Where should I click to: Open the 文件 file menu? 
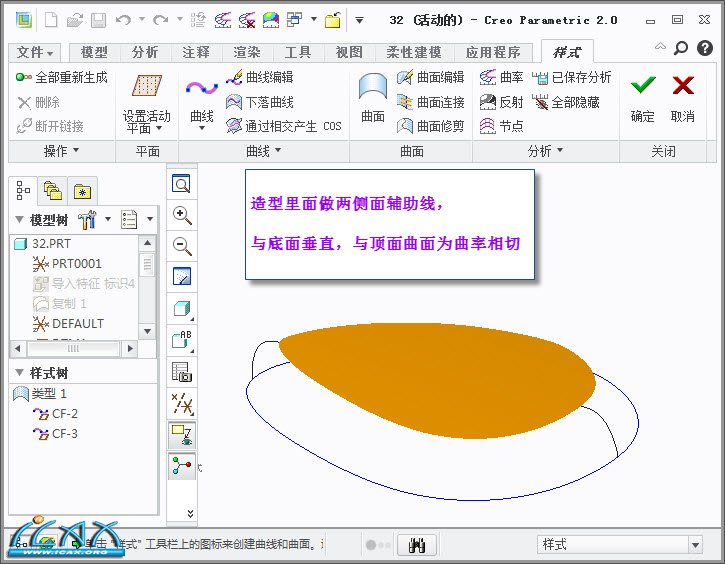coord(36,53)
